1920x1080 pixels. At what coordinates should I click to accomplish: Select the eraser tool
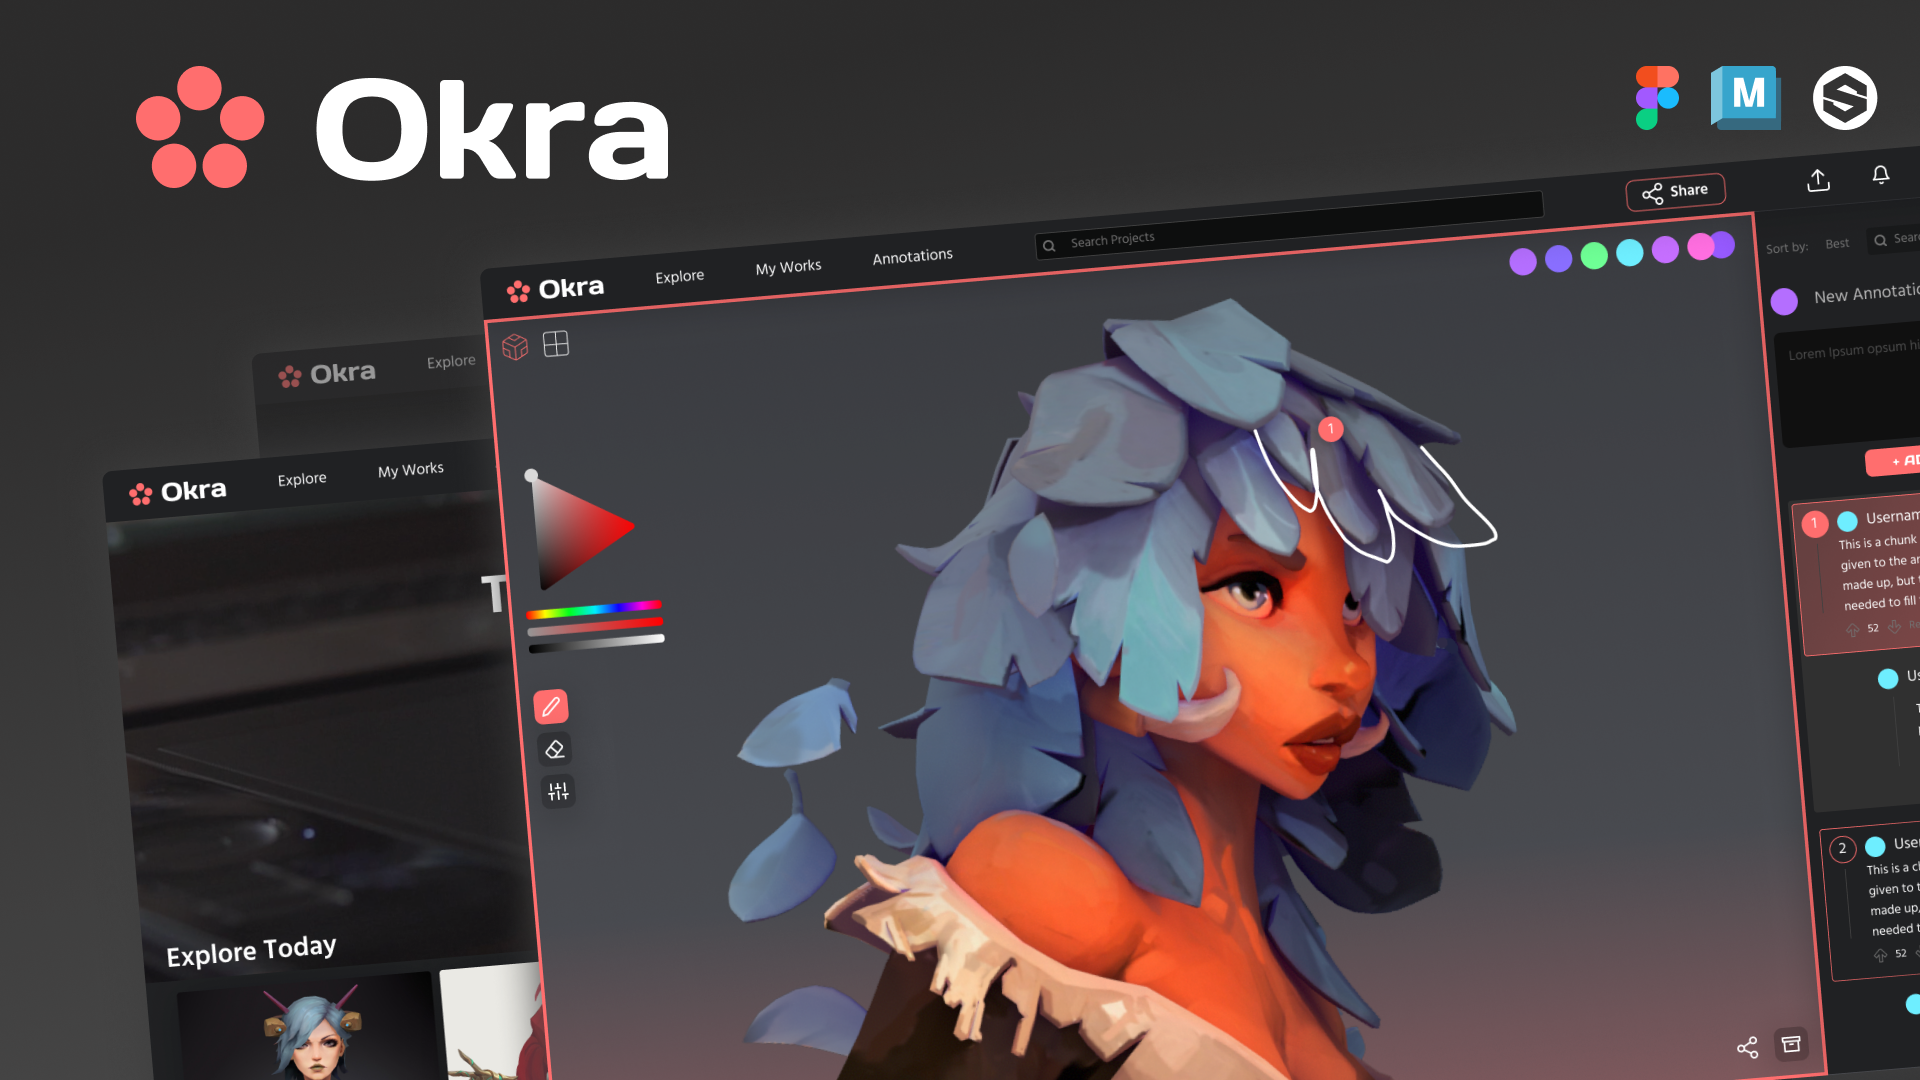pyautogui.click(x=555, y=749)
